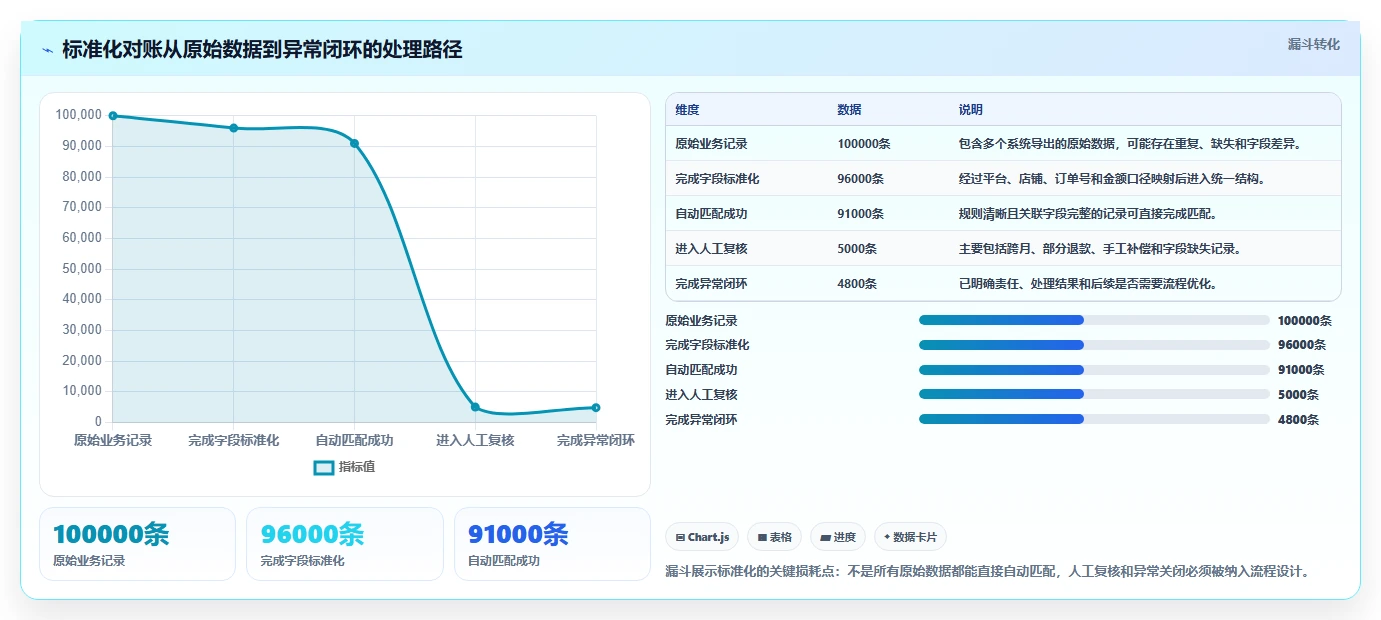The width and height of the screenshot is (1381, 620).
Task: Click the 数据卡片 chip
Action: (910, 537)
